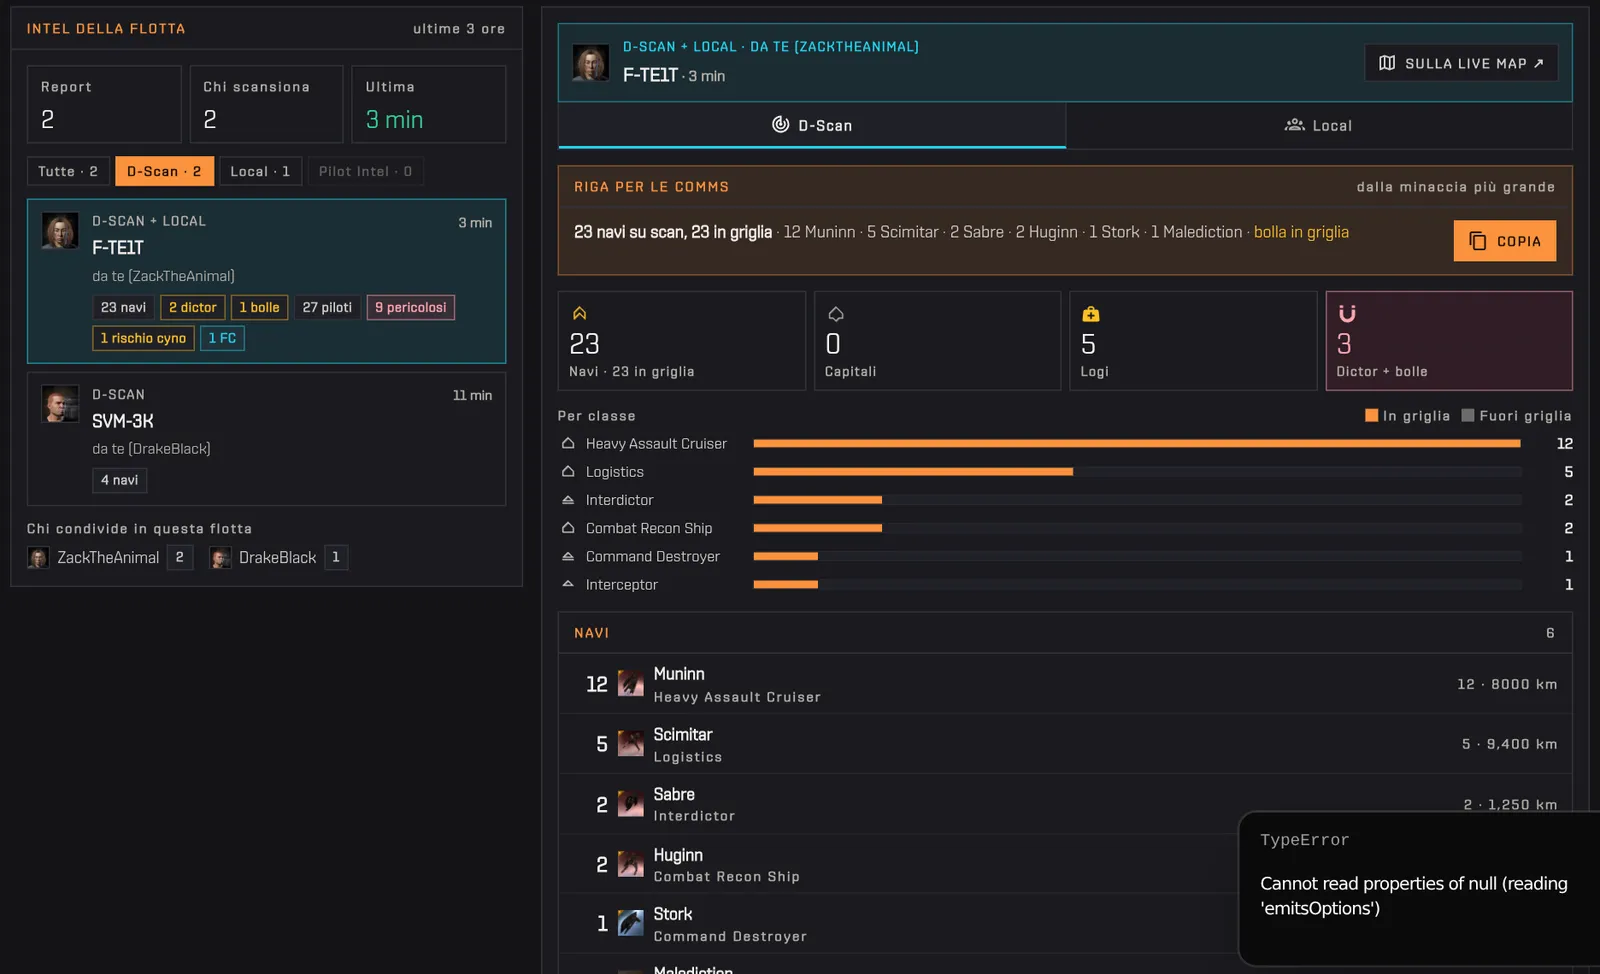Click the Scimitar ship thumbnail
The image size is (1600, 974).
[x=631, y=743]
